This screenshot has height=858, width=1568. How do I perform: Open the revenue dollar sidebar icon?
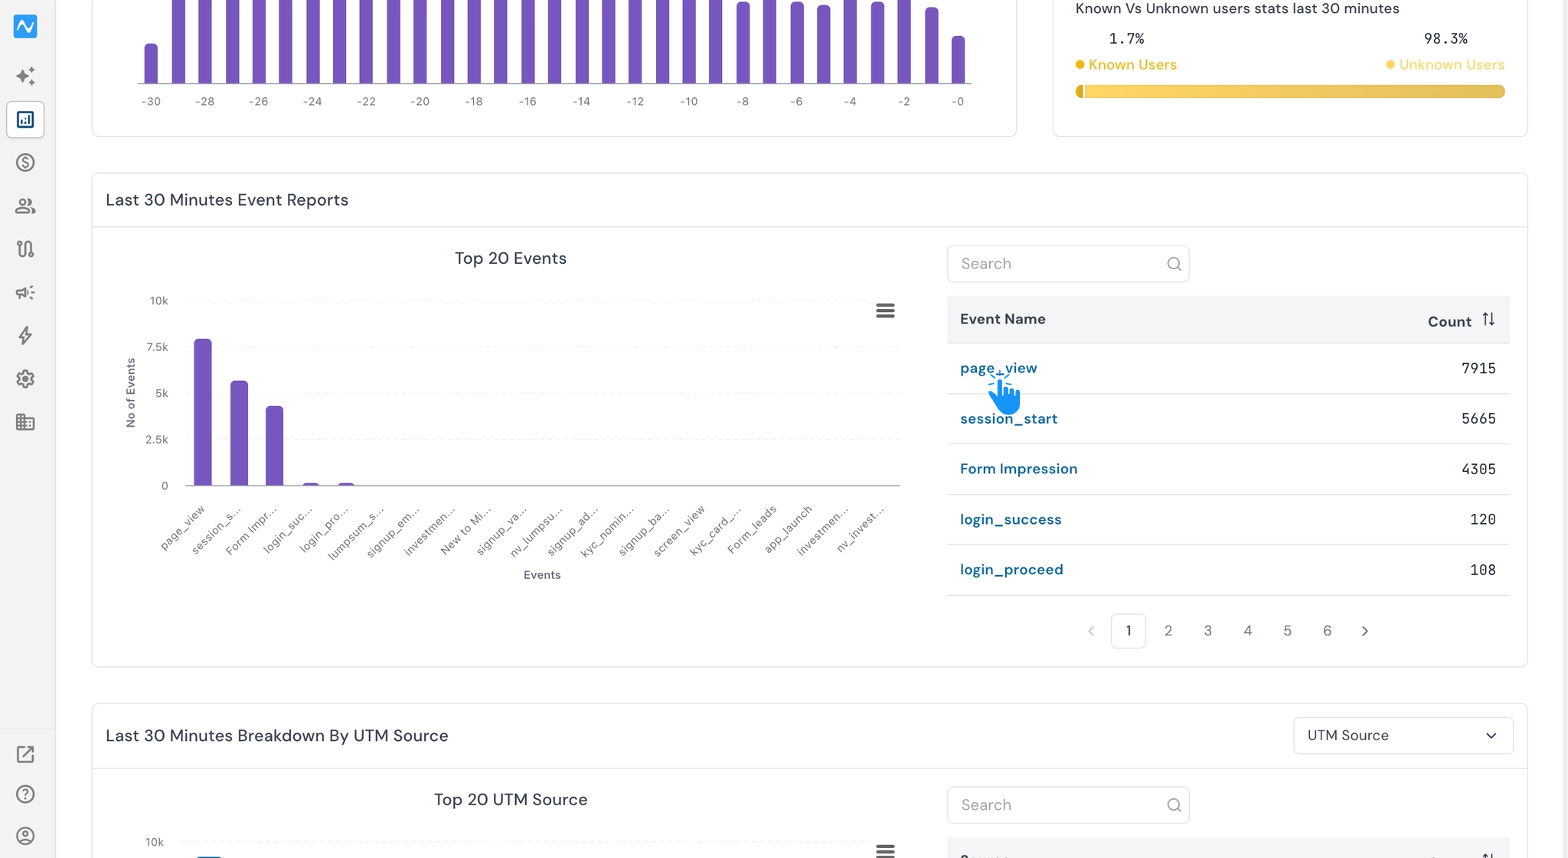pos(25,163)
